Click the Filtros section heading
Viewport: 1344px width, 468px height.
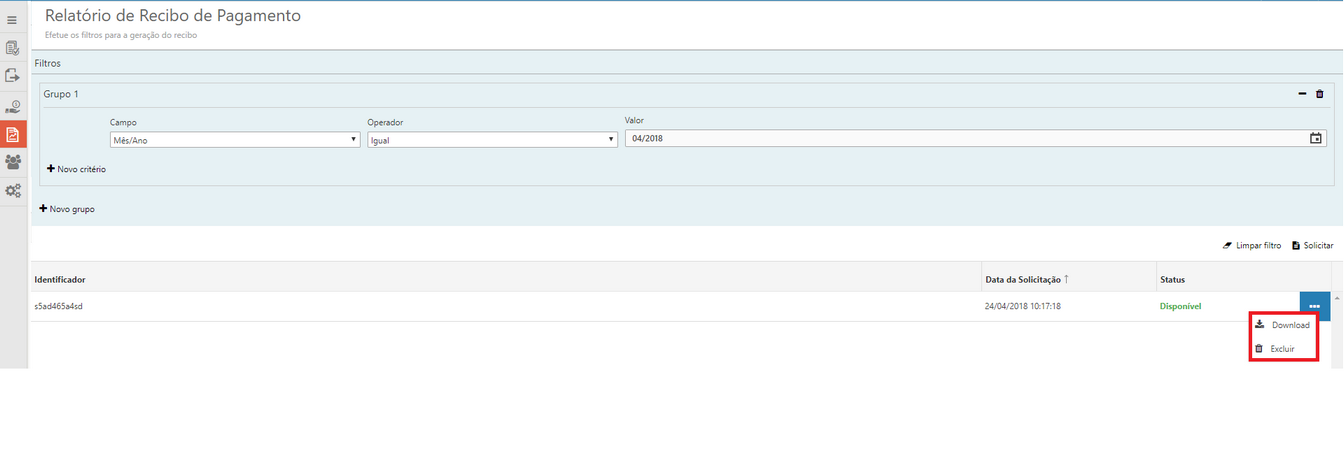click(48, 63)
